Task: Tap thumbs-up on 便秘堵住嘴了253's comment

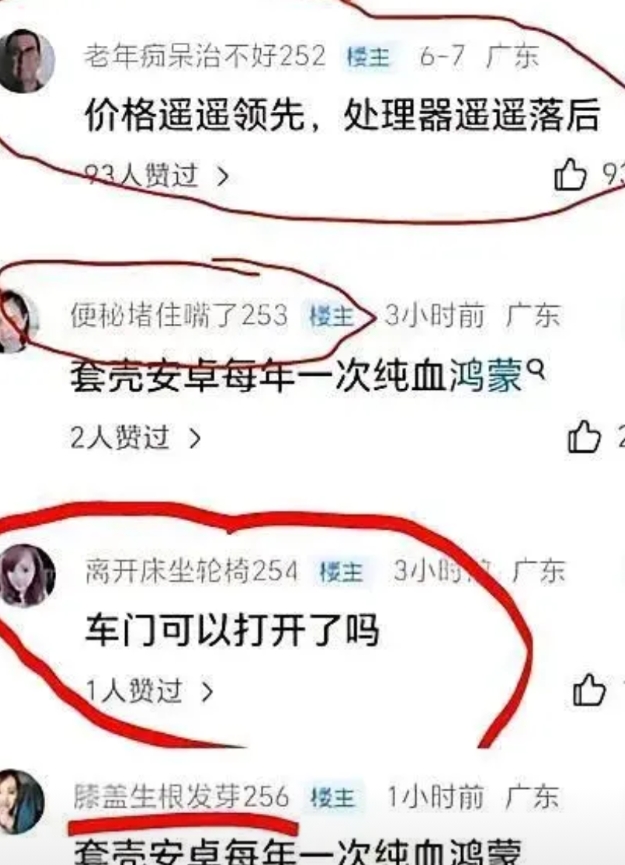Action: coord(584,437)
